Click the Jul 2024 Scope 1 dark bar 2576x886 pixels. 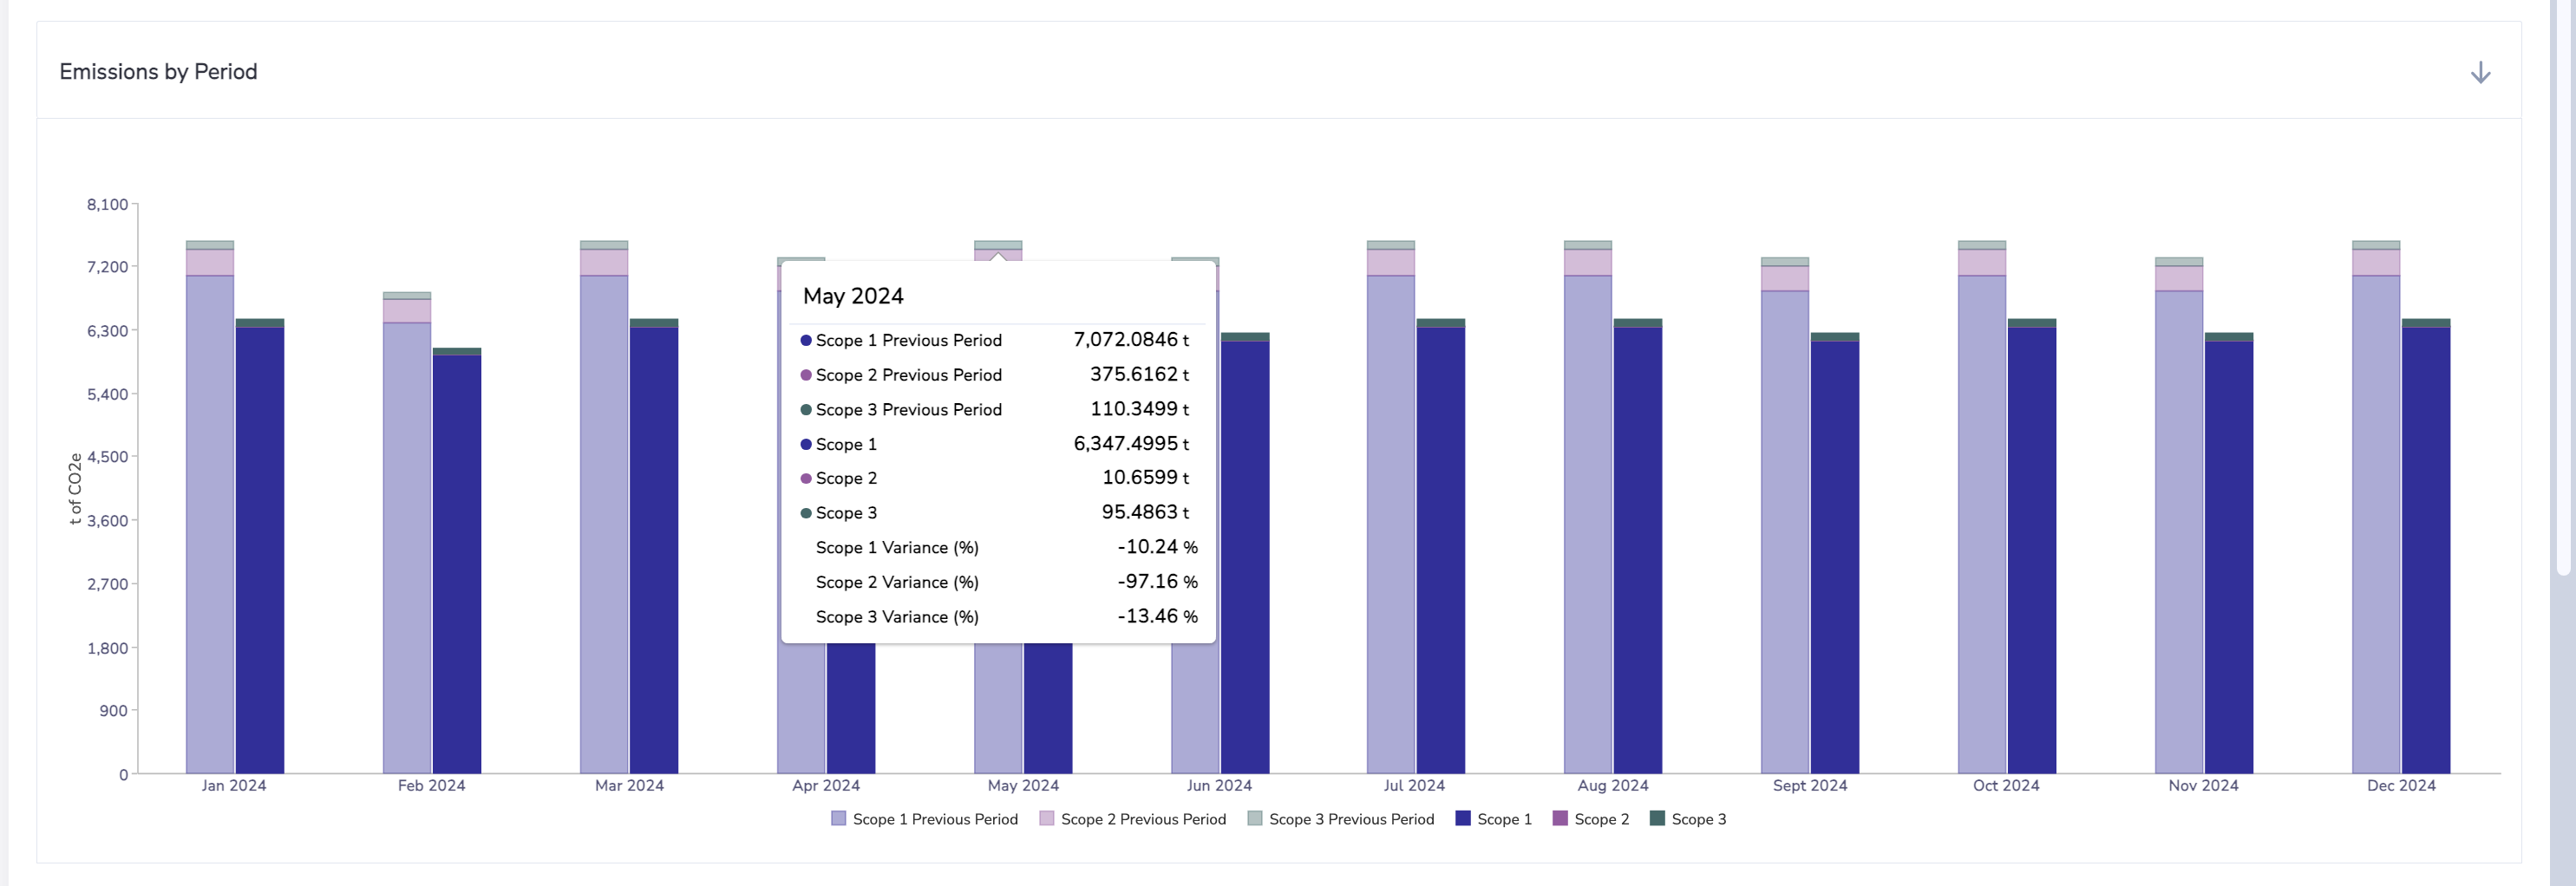pyautogui.click(x=1441, y=550)
